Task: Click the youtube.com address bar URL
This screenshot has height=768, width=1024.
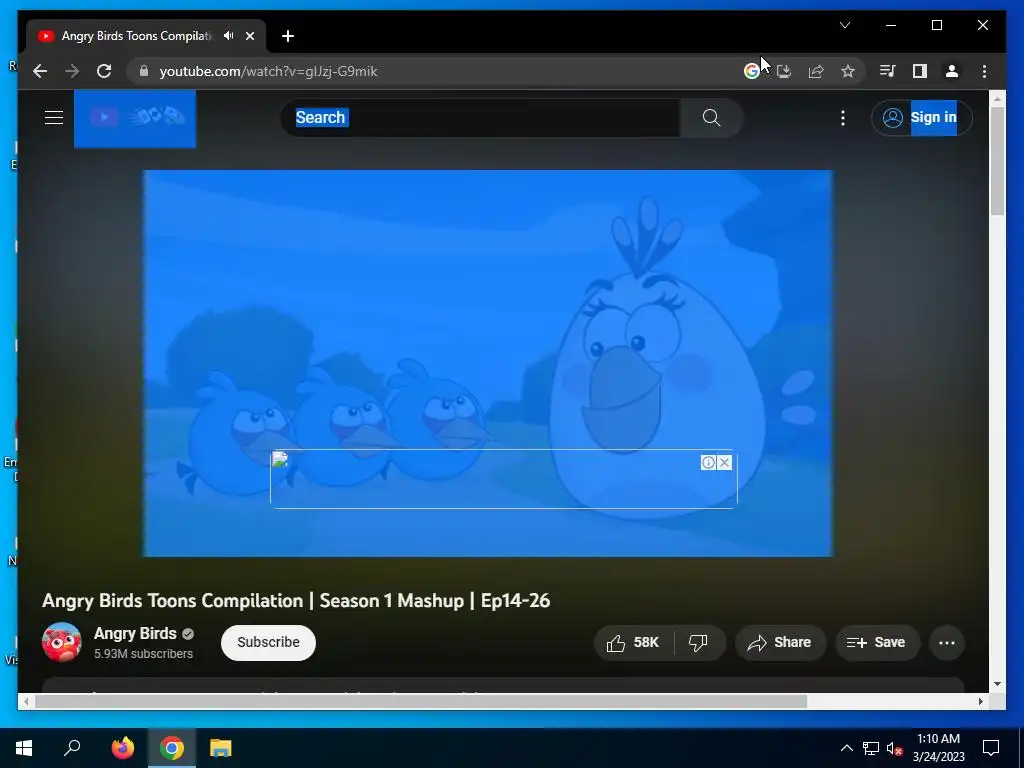Action: [x=268, y=71]
